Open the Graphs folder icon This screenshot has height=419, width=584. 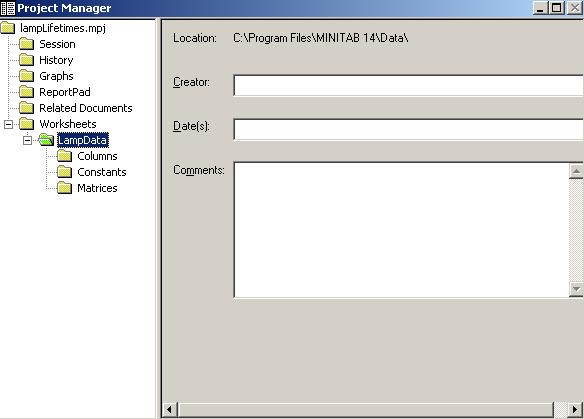pyautogui.click(x=27, y=76)
